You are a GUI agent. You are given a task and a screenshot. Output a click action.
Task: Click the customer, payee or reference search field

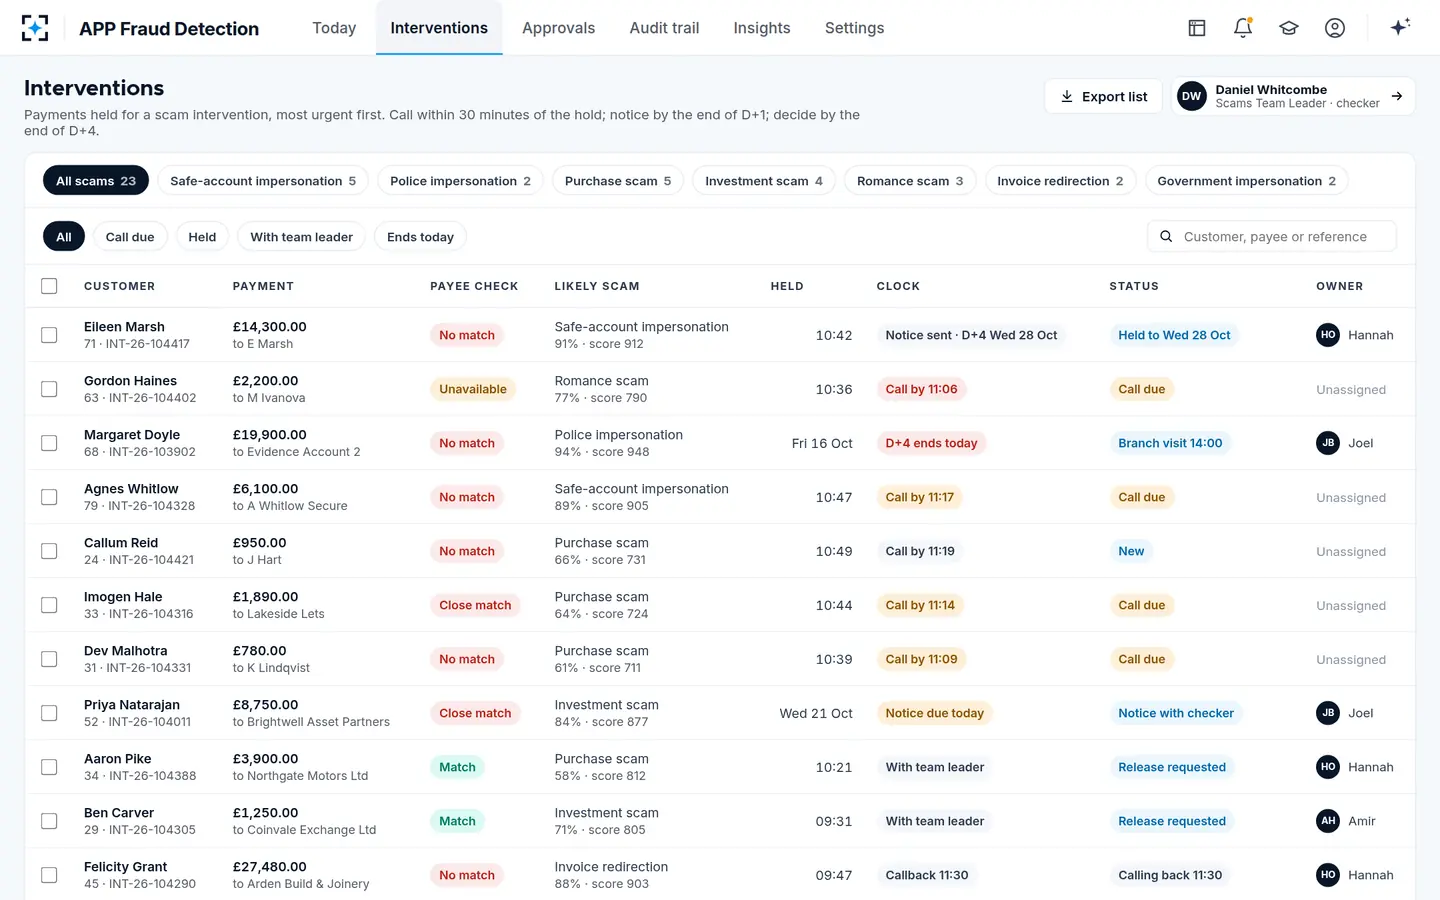click(x=1272, y=237)
